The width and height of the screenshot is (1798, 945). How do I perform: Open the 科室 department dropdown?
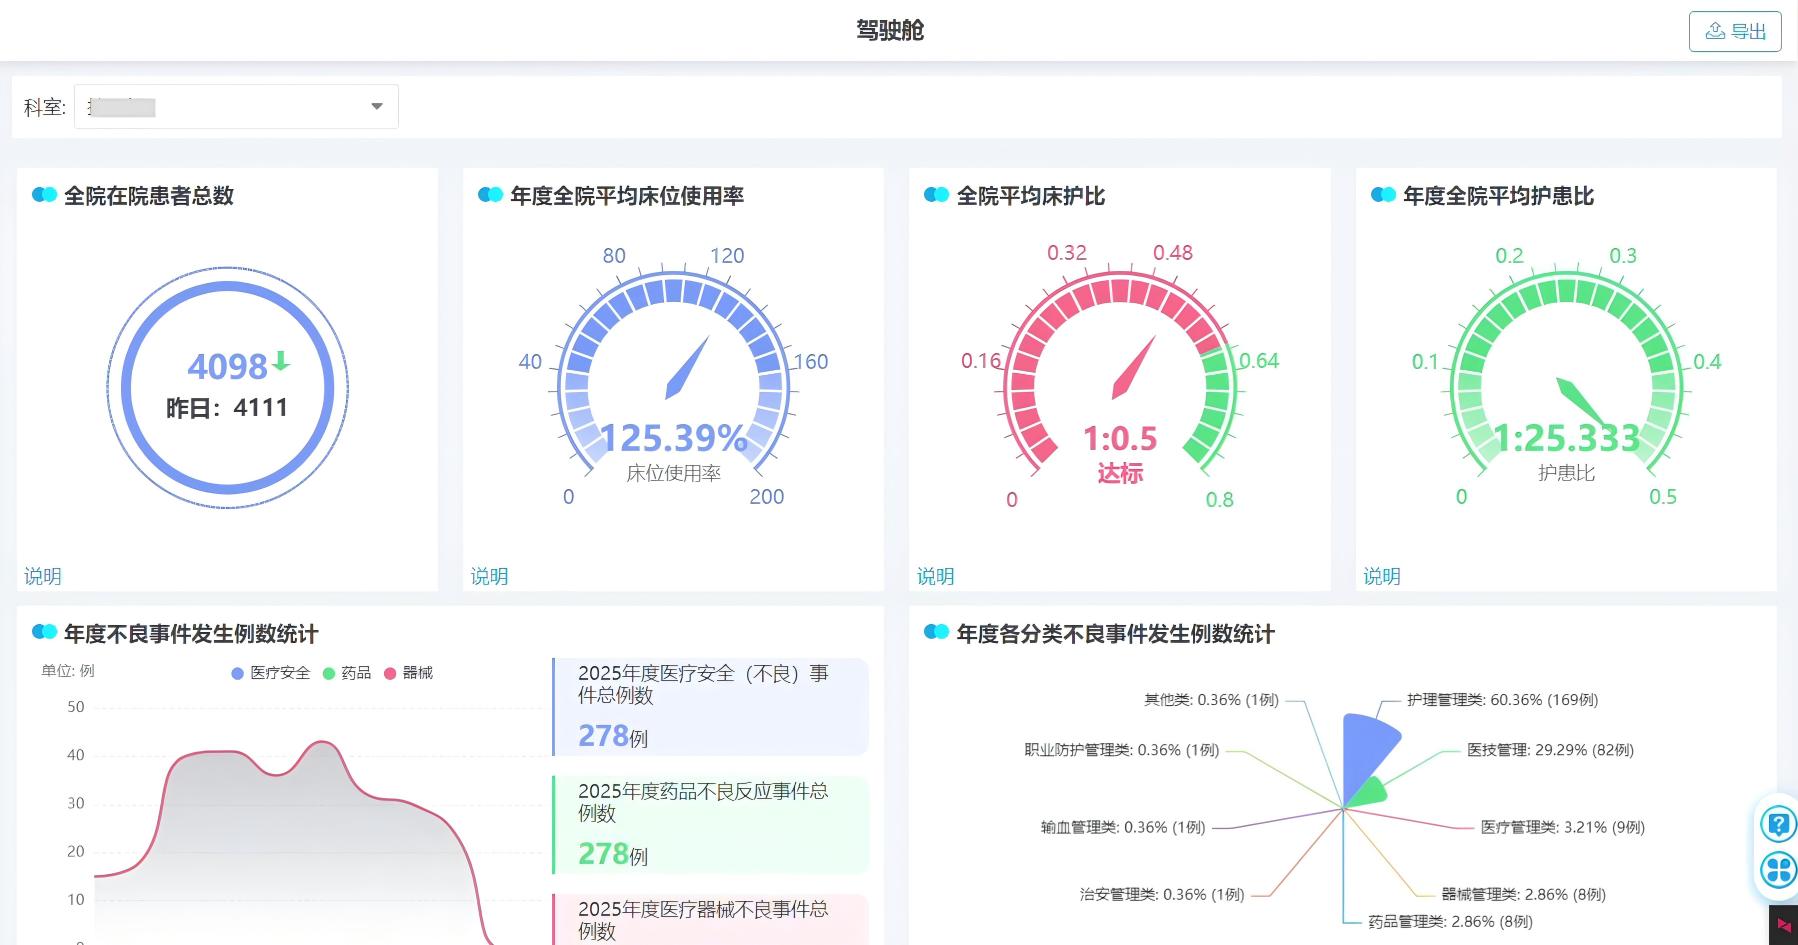(236, 107)
